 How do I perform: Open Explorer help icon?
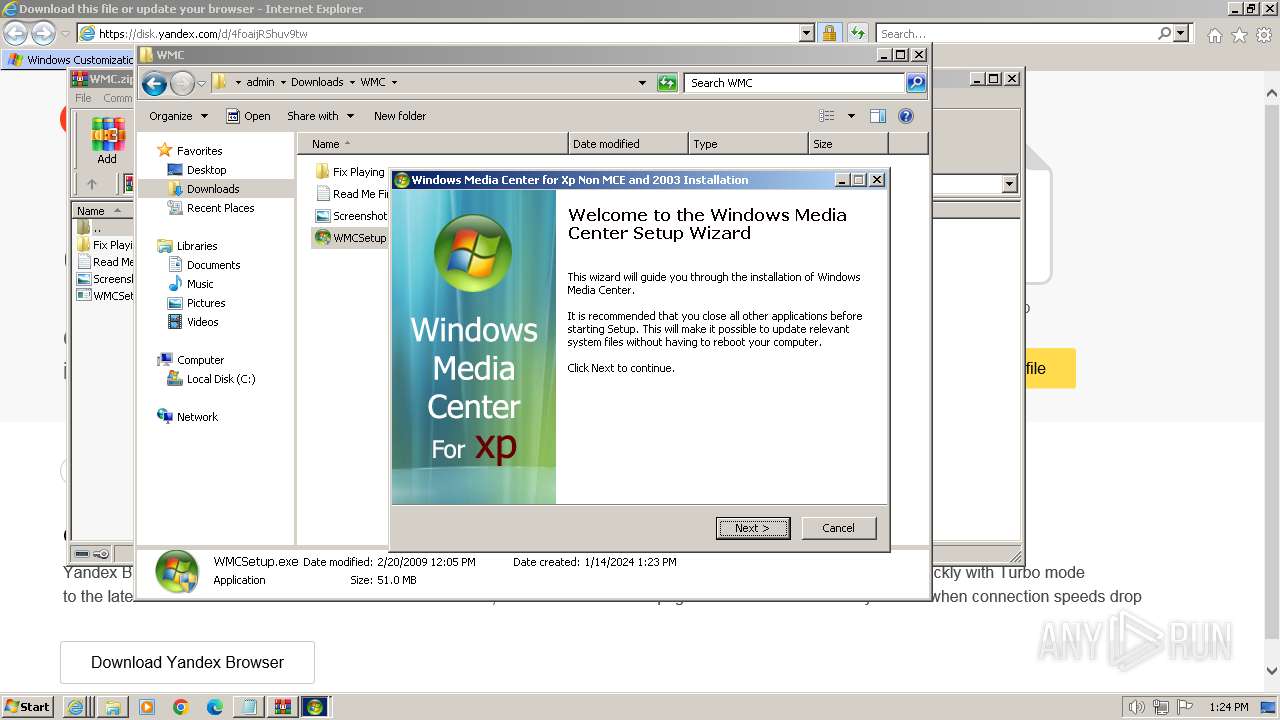(x=906, y=116)
